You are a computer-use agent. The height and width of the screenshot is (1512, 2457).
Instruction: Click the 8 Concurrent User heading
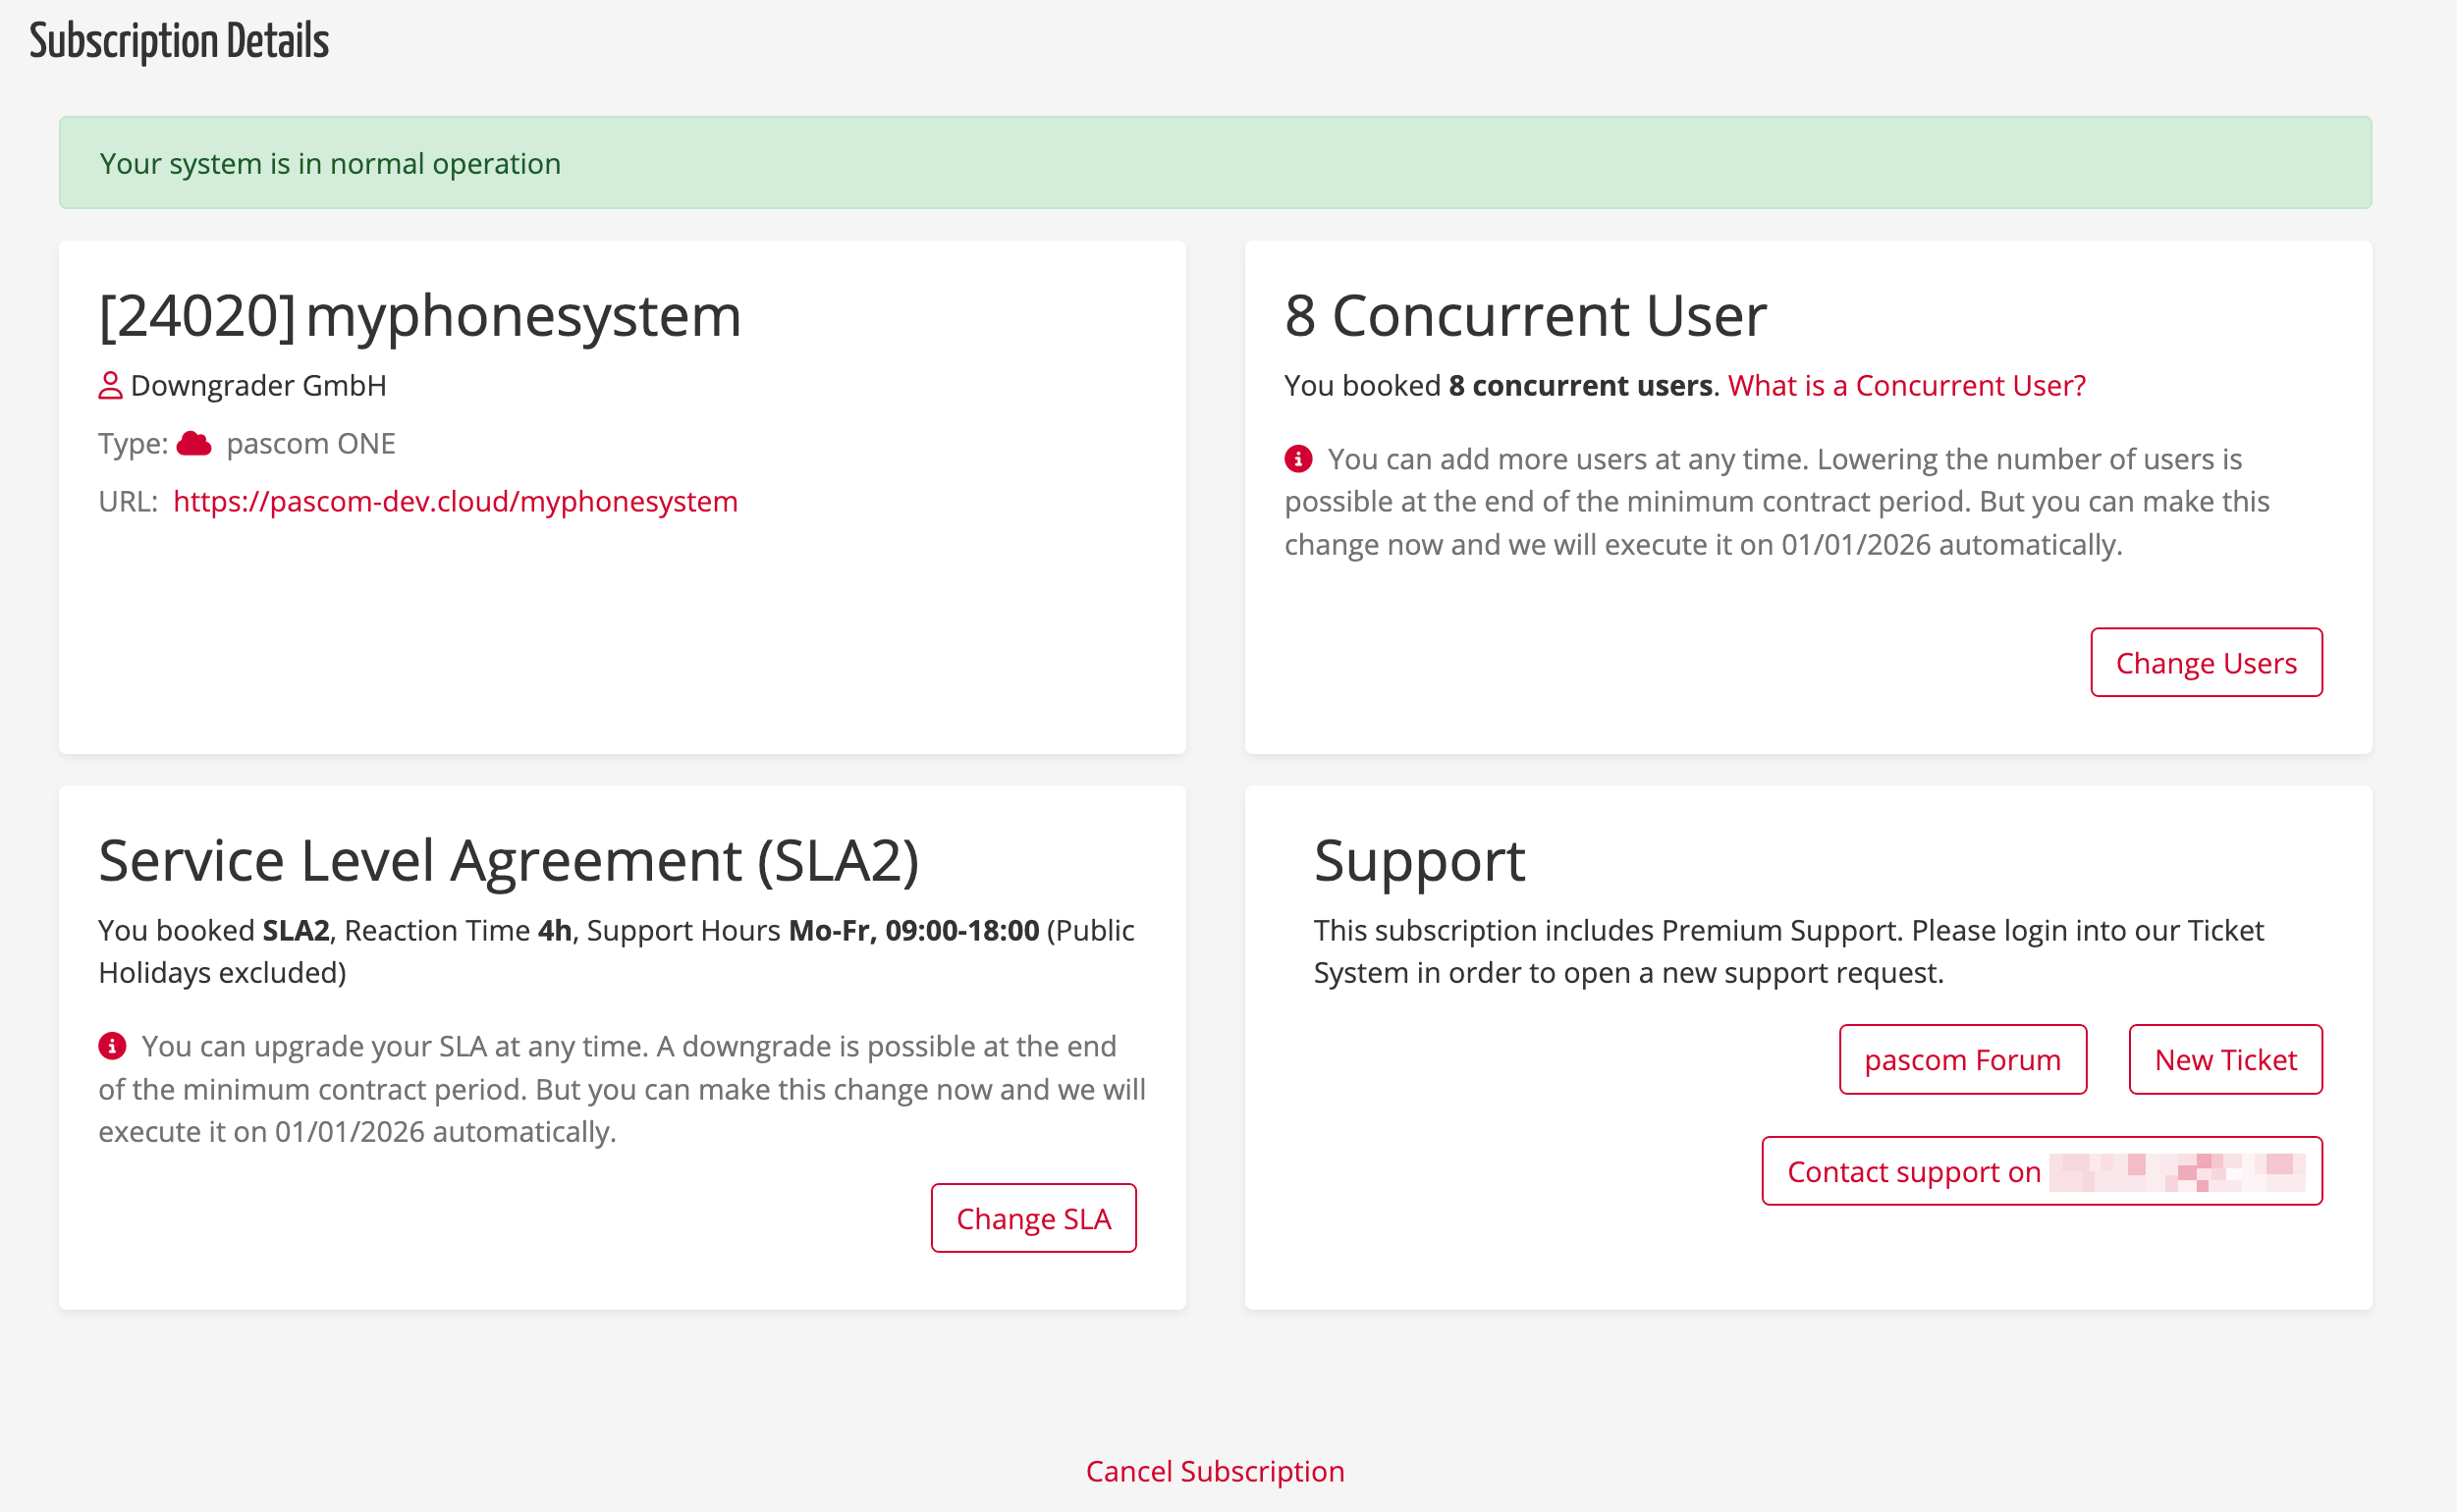(x=1525, y=315)
